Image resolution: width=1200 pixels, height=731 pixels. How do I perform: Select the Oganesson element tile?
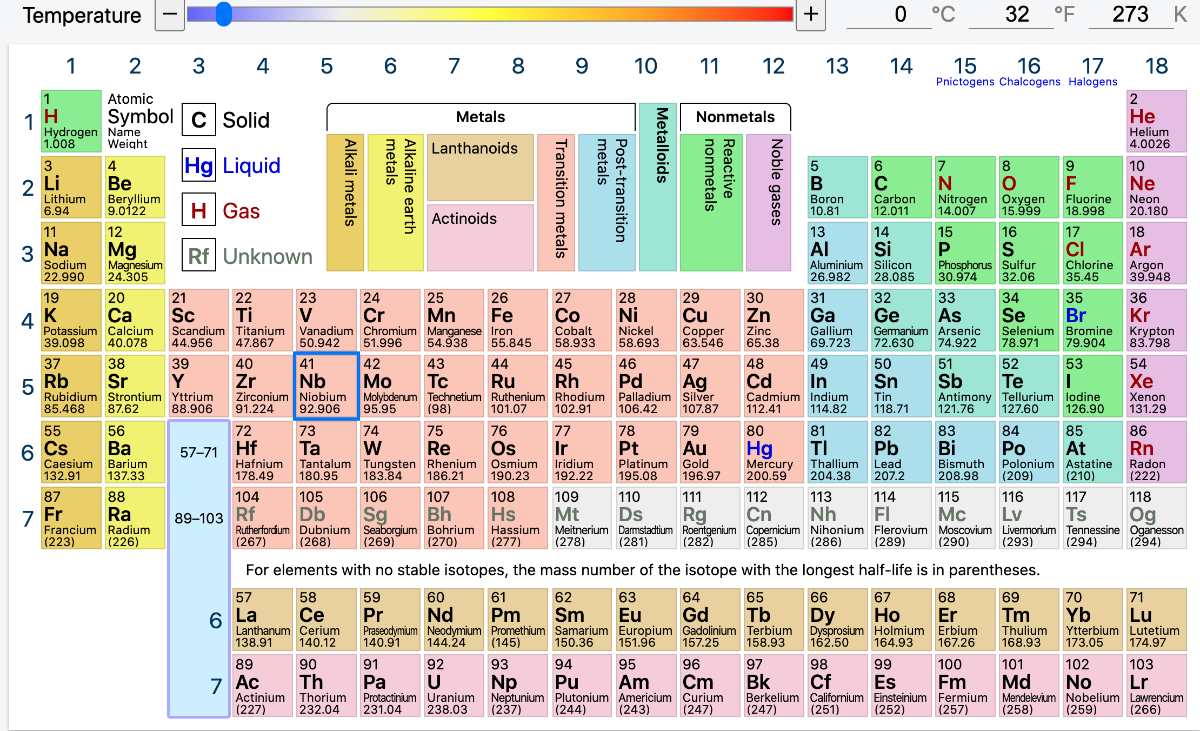1156,518
